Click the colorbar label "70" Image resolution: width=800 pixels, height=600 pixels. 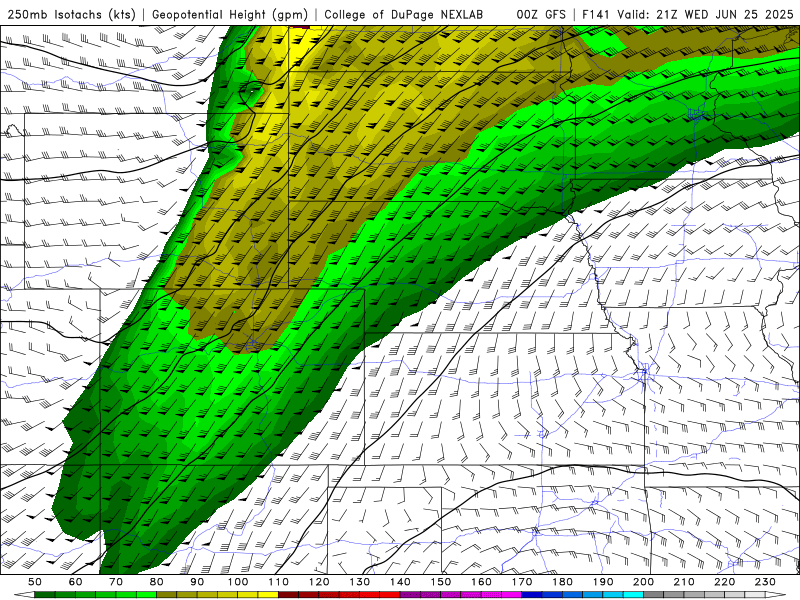coord(116,582)
